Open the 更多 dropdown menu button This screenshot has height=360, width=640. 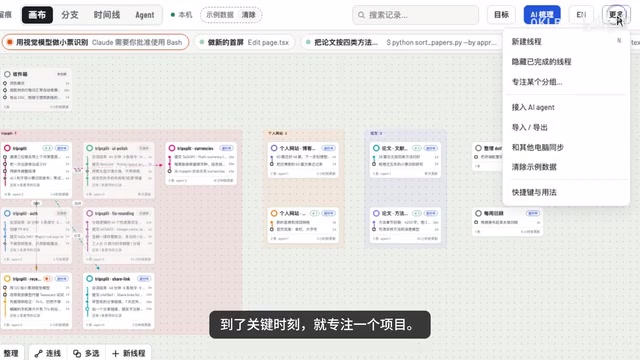pyautogui.click(x=616, y=15)
